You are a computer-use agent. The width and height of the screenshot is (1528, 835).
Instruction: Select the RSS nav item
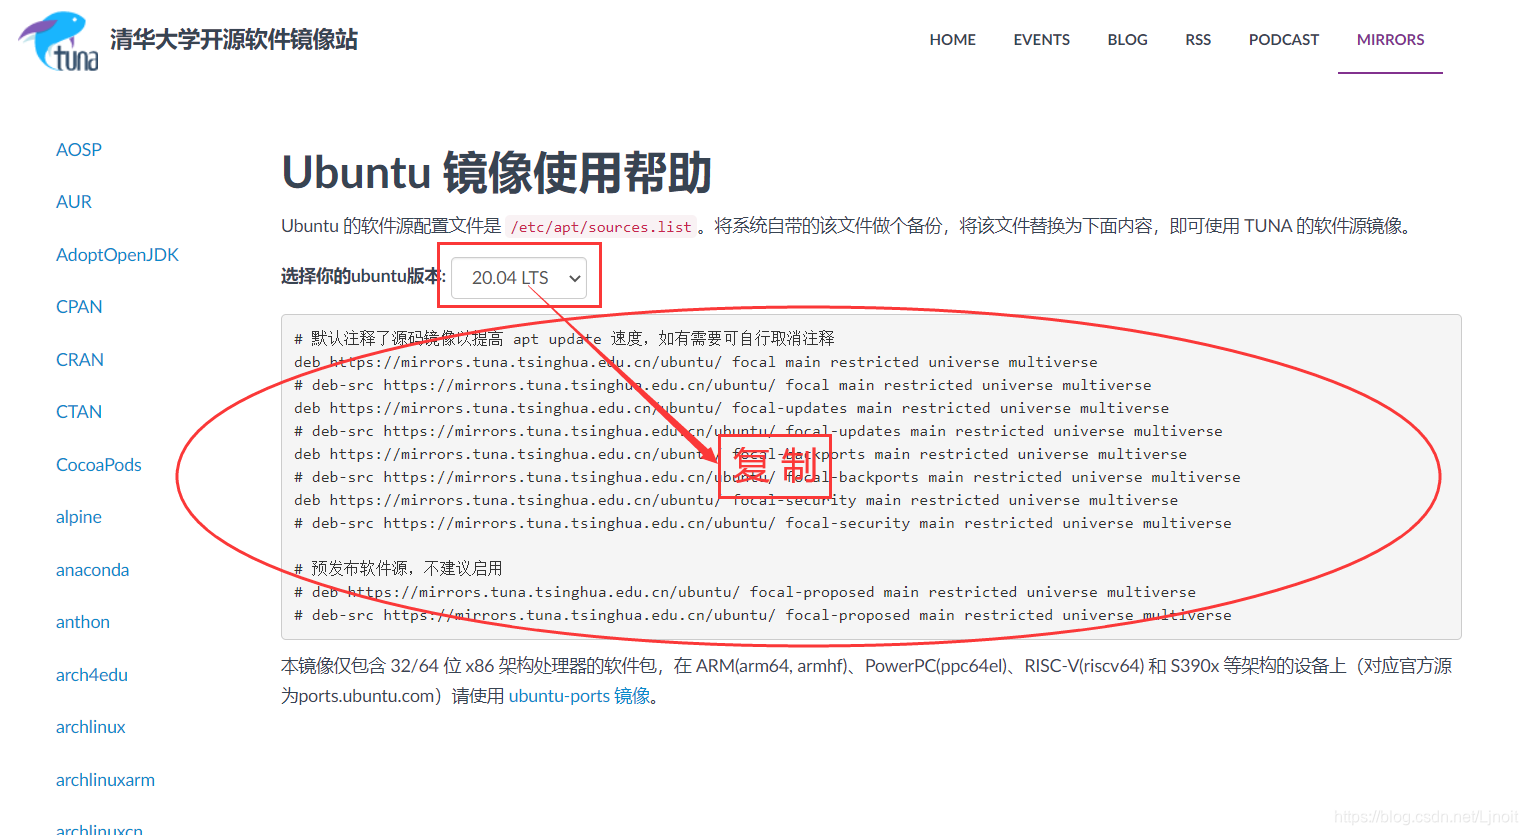pos(1198,40)
